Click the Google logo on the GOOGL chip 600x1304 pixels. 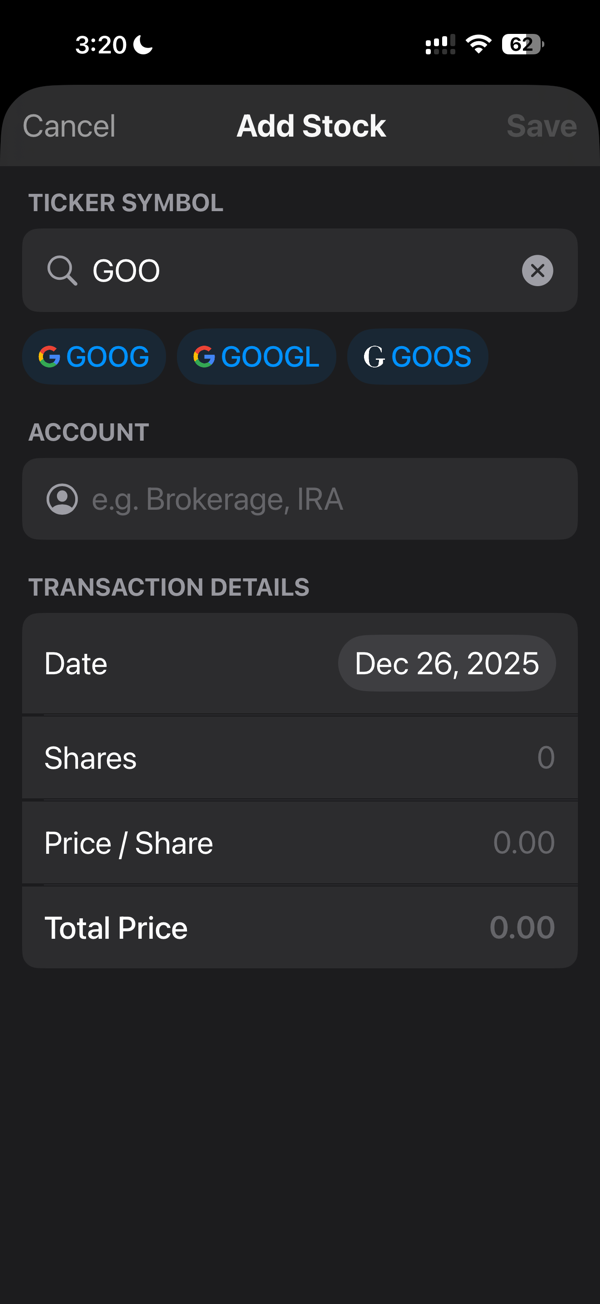click(205, 356)
